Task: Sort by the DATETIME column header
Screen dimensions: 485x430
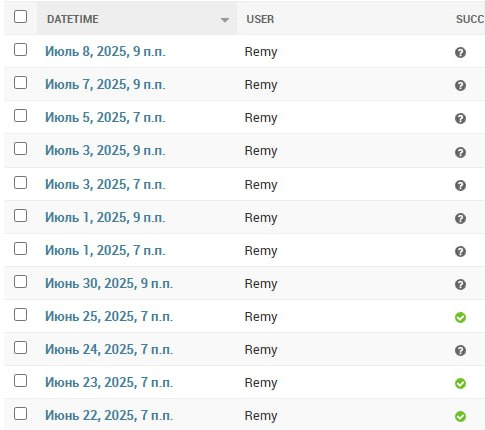Action: 73,19
